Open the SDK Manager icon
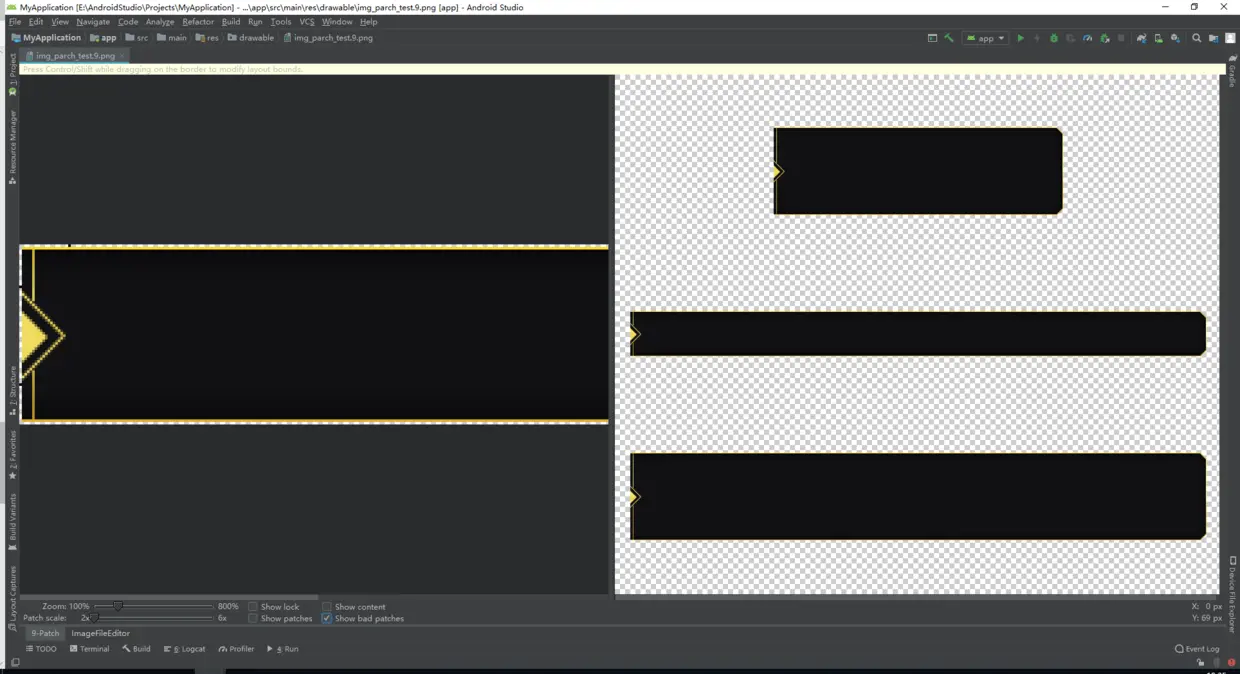Image resolution: width=1240 pixels, height=674 pixels. click(x=1176, y=38)
